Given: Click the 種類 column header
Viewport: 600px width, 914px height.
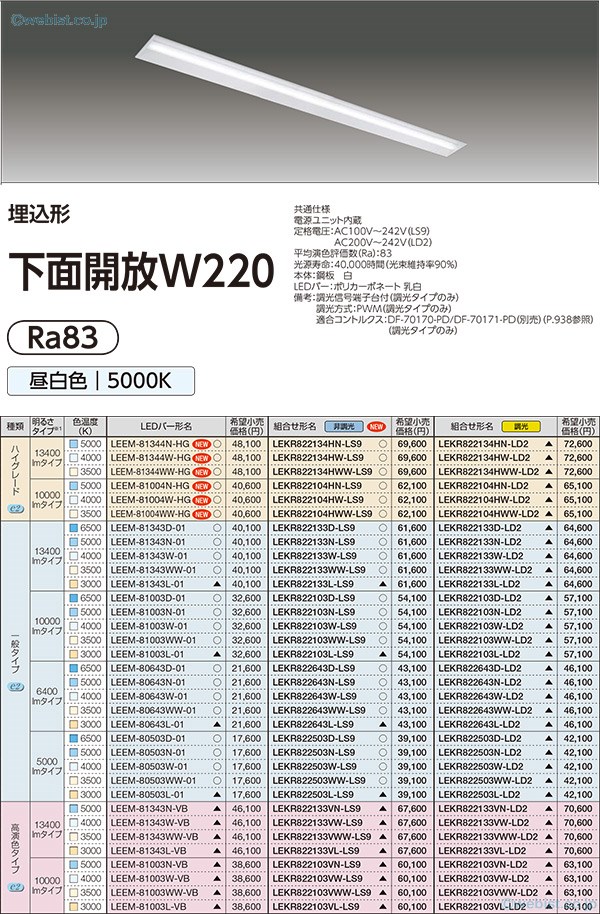Looking at the screenshot, I should [x=15, y=426].
